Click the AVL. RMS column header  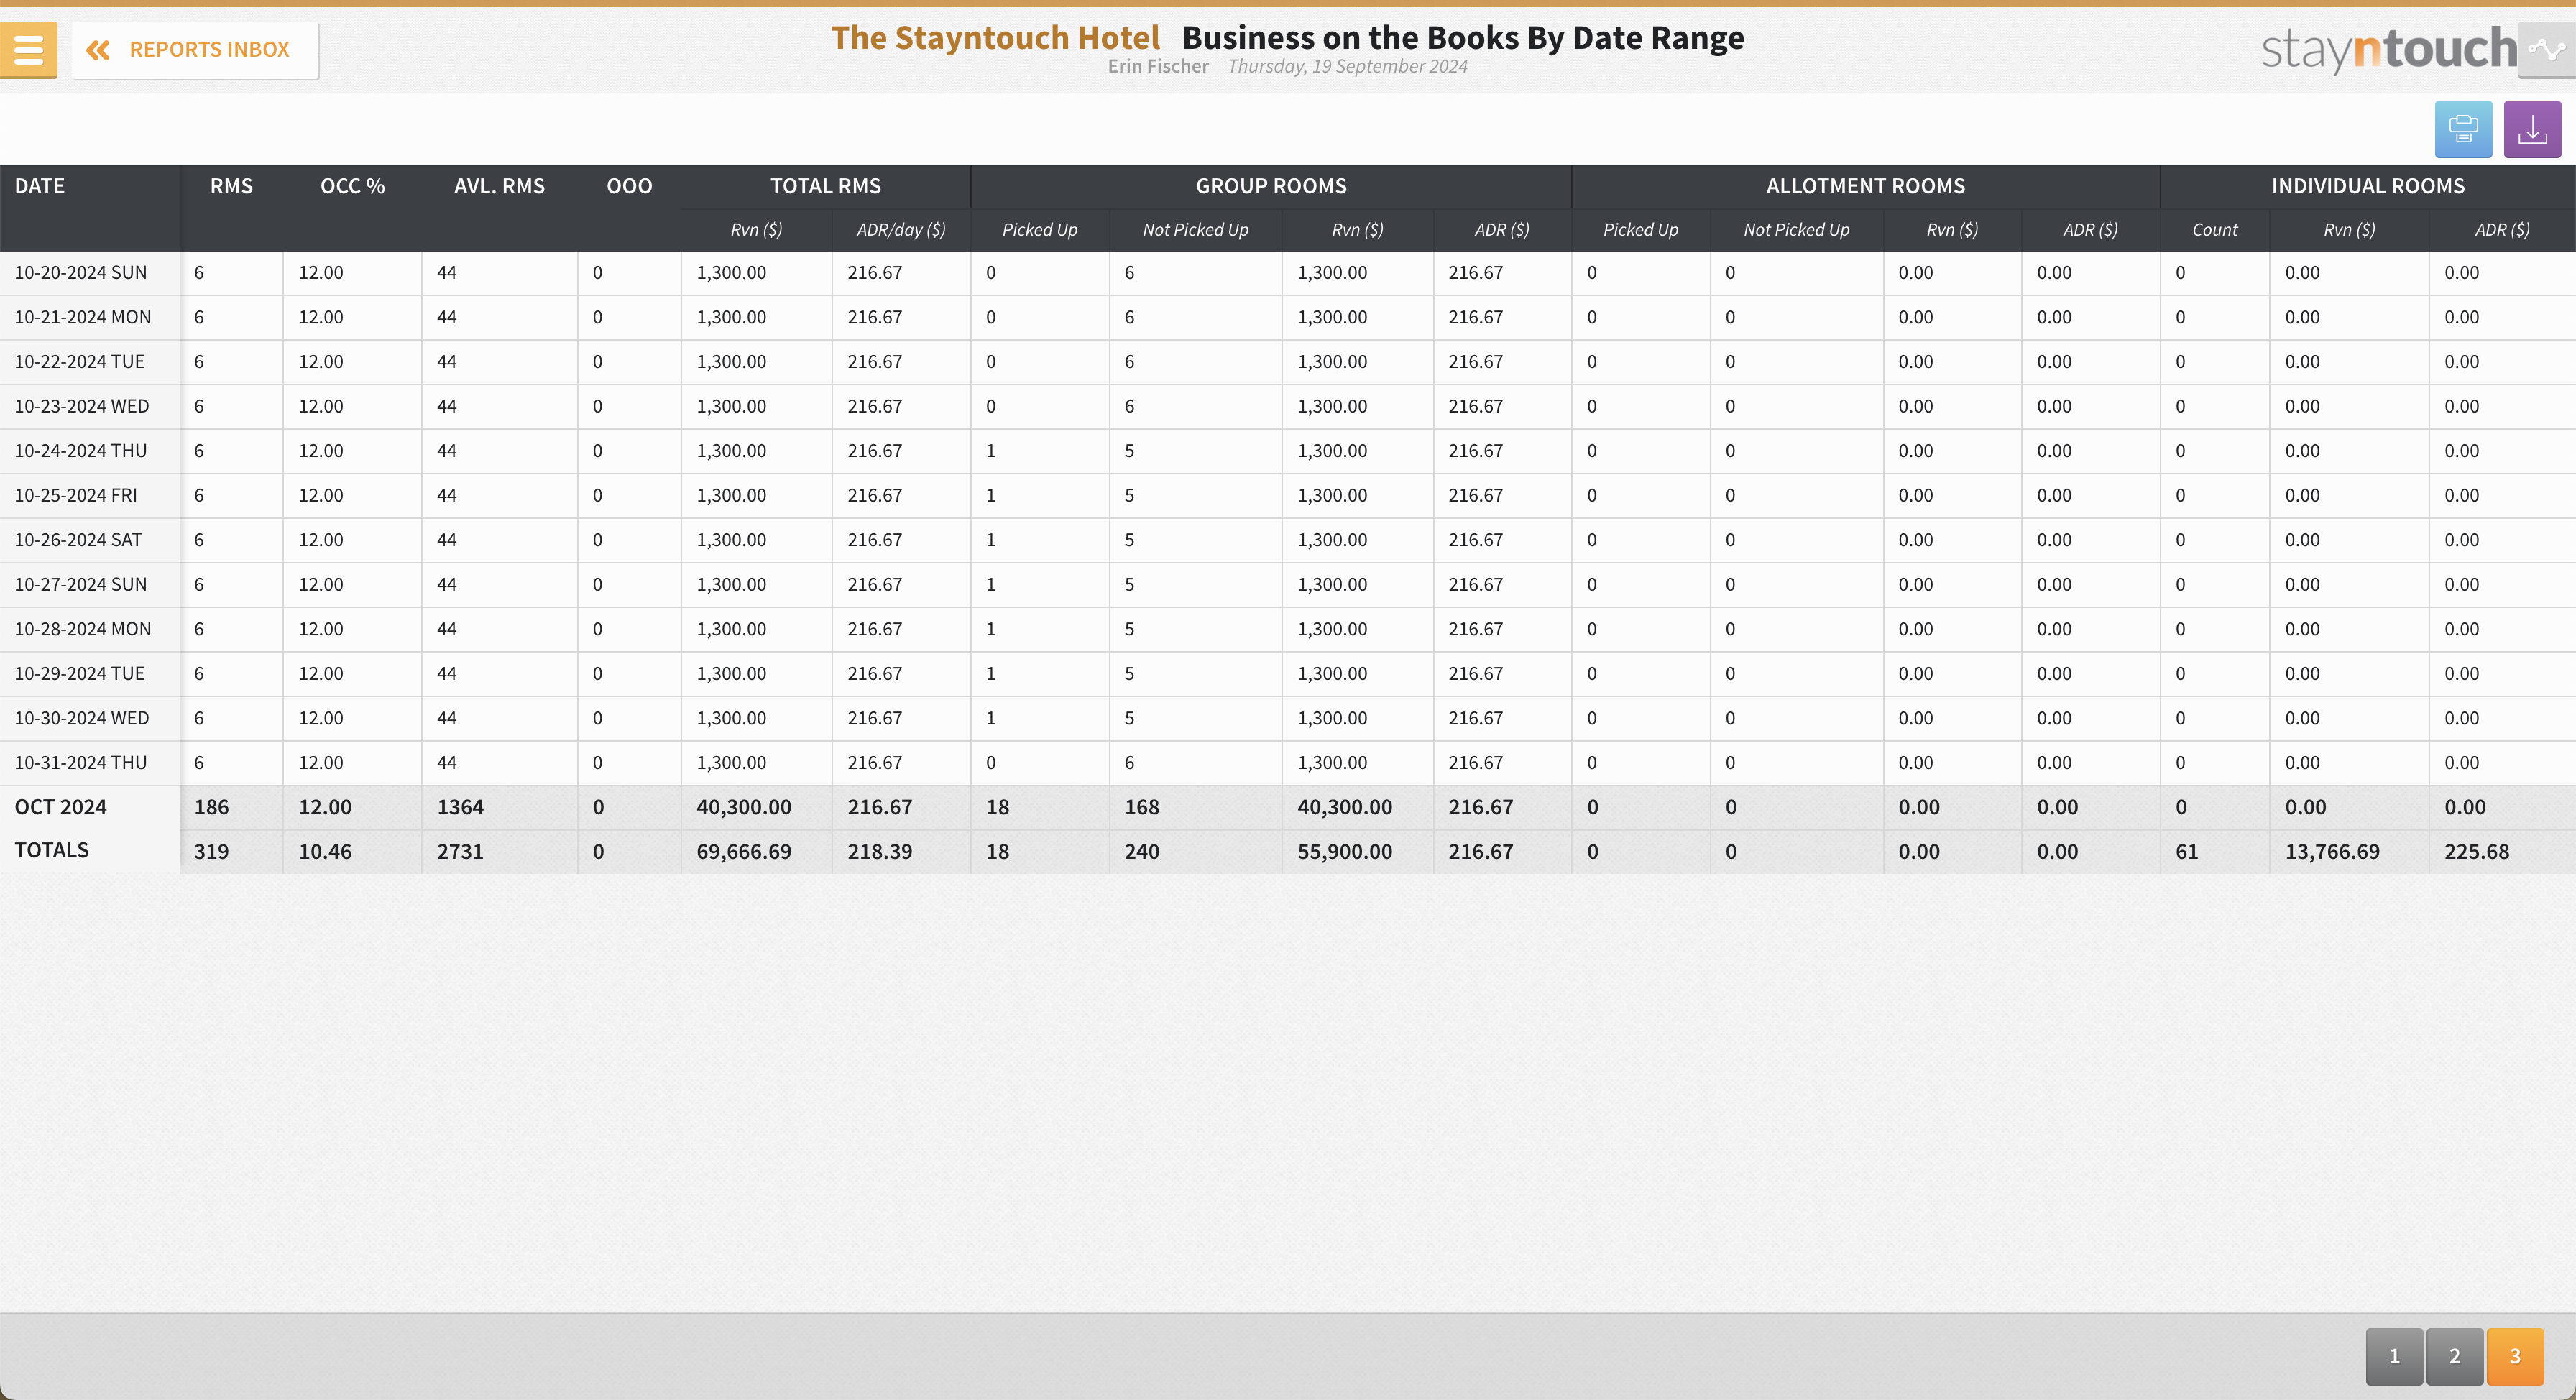(499, 186)
